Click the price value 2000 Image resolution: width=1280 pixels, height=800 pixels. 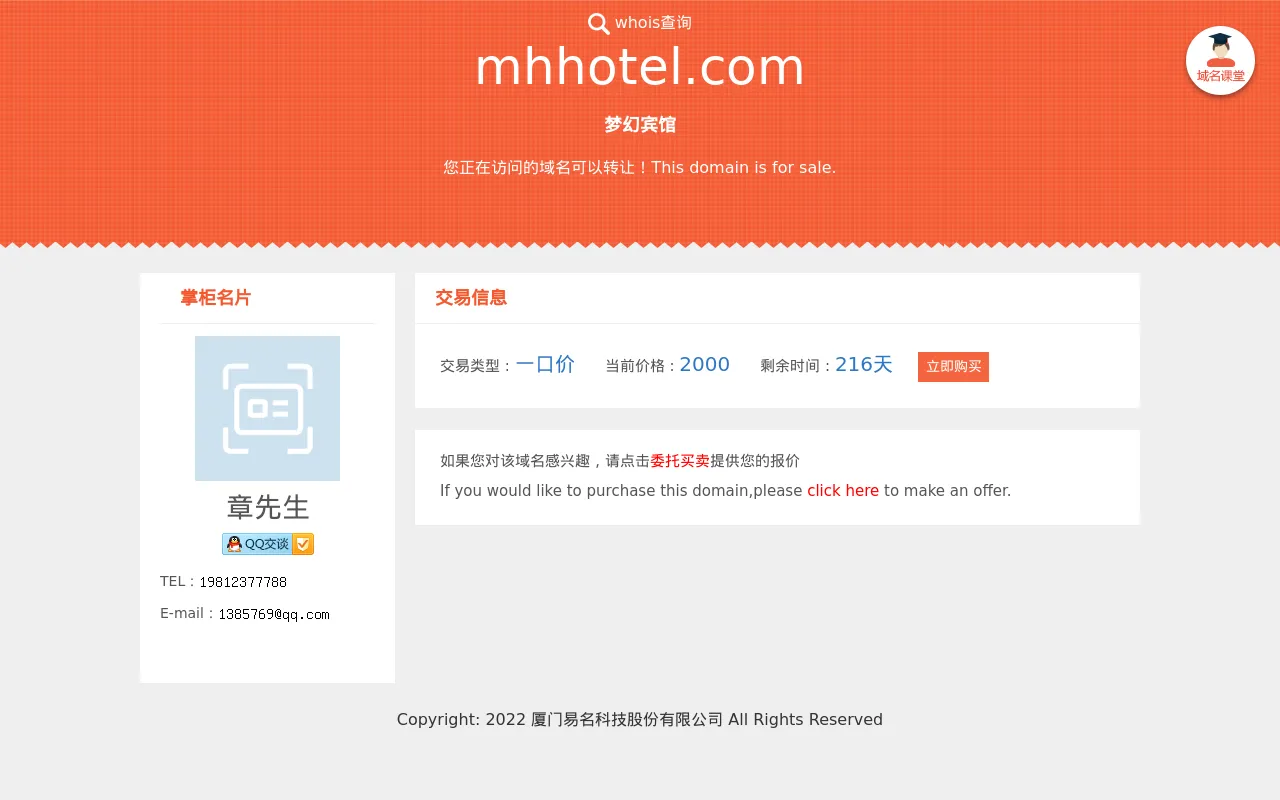point(705,365)
